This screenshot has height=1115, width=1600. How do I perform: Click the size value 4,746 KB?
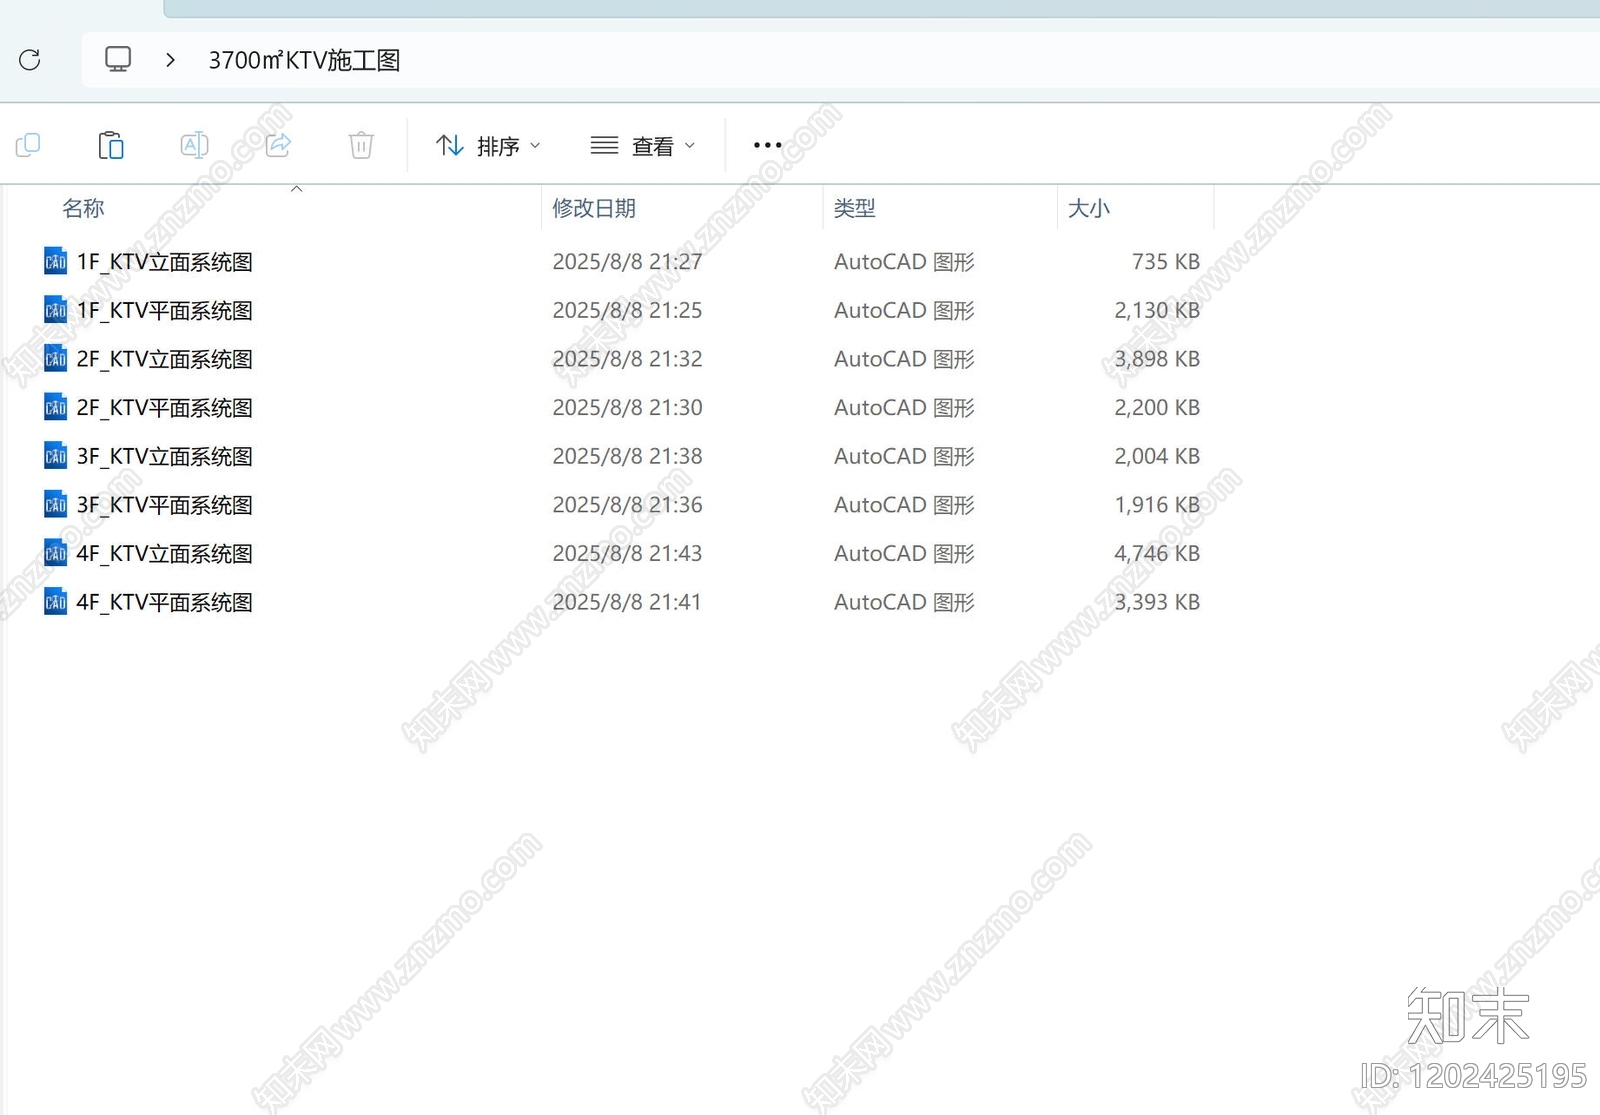click(1157, 554)
